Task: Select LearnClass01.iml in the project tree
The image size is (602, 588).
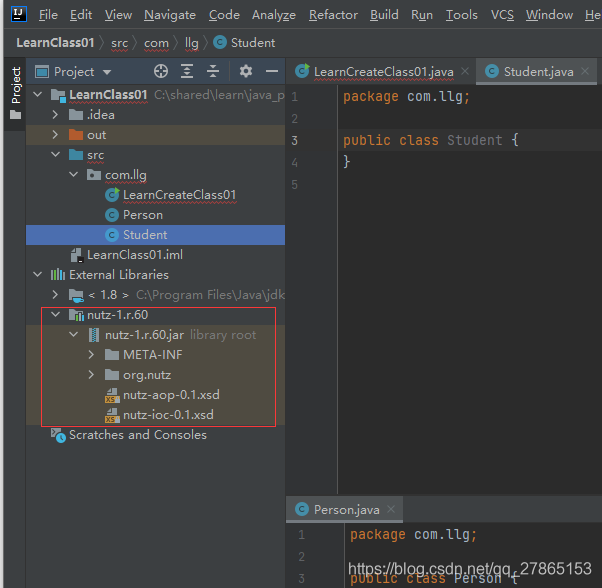Action: (134, 255)
